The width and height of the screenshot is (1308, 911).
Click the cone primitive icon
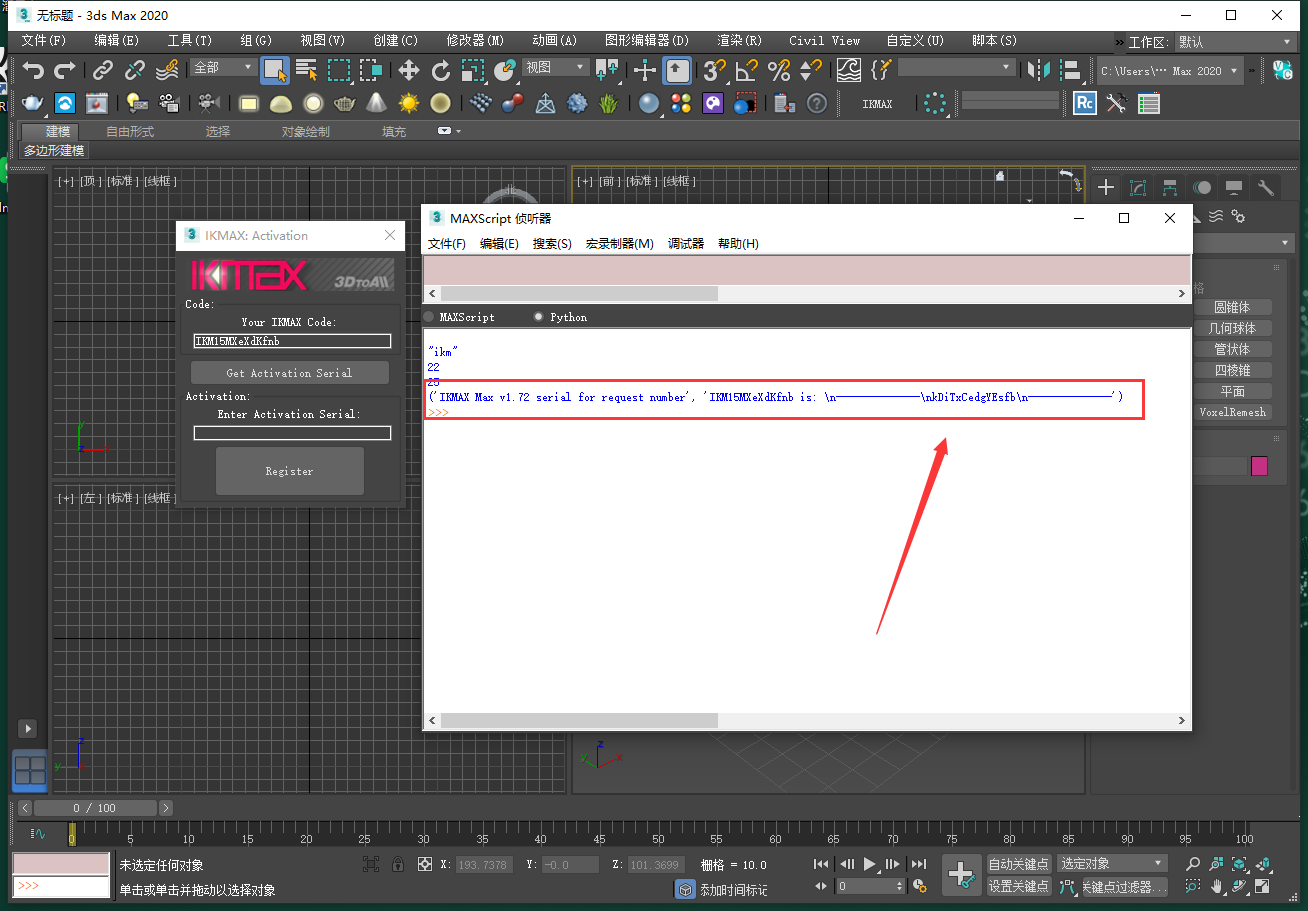376,103
